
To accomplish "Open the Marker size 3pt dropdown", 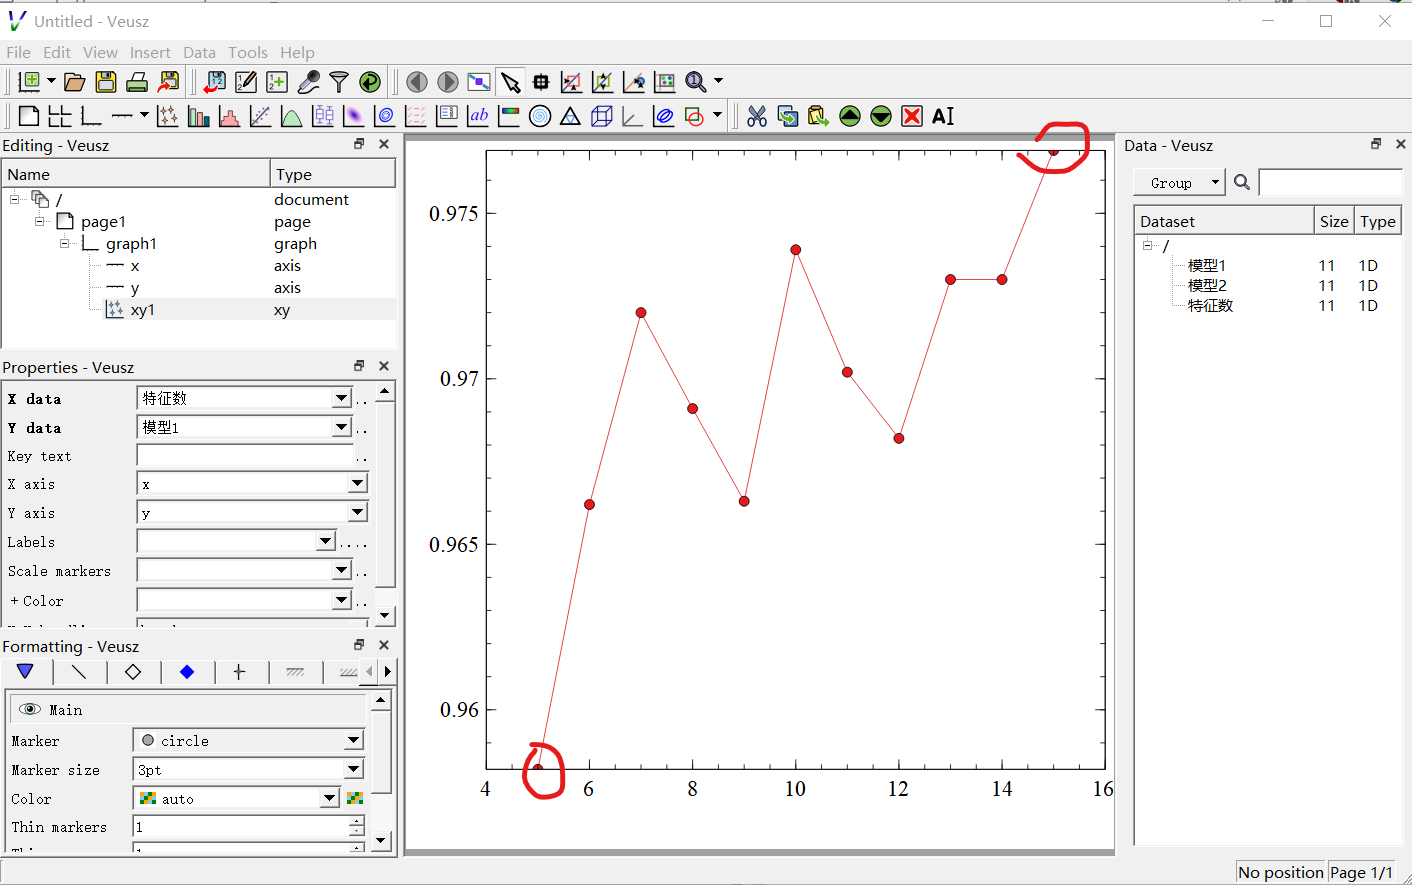I will pyautogui.click(x=353, y=769).
